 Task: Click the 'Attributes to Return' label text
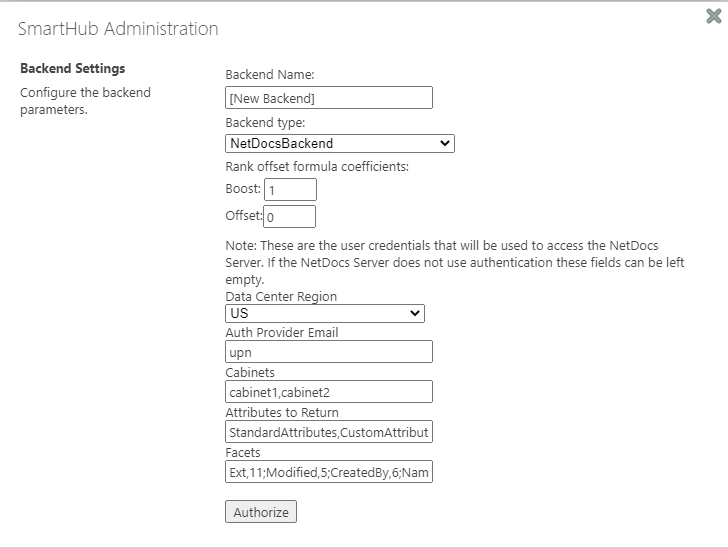click(x=282, y=412)
